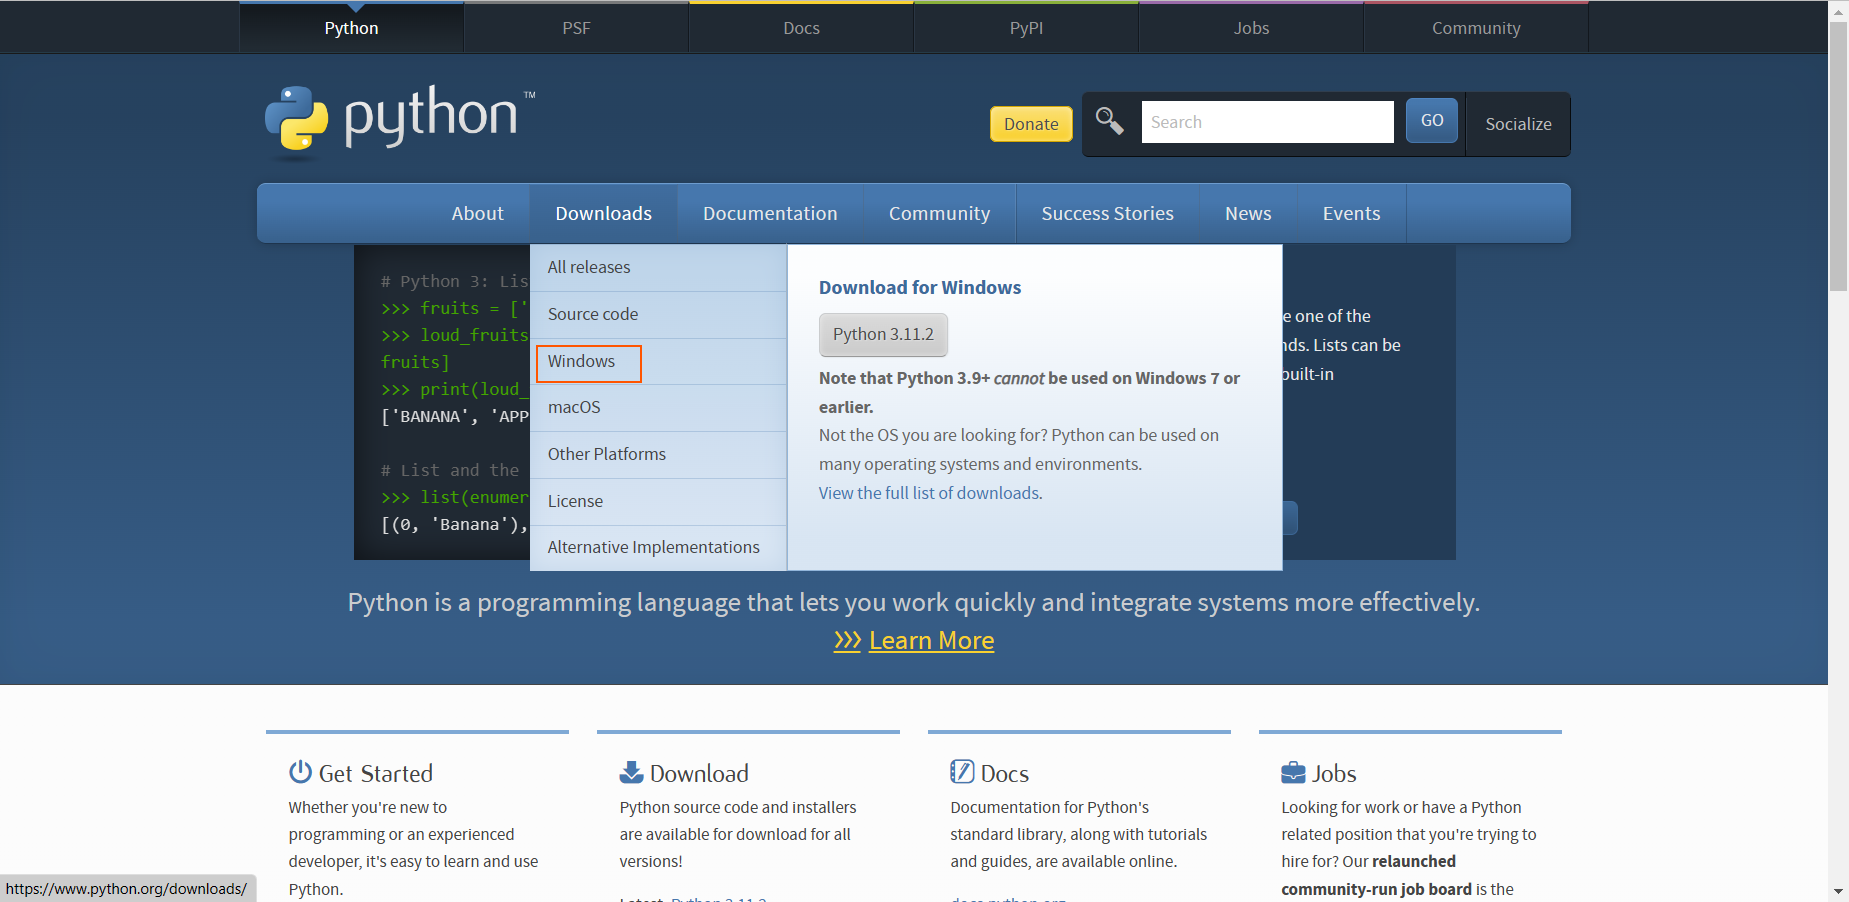Click the Download section heading

tap(699, 773)
